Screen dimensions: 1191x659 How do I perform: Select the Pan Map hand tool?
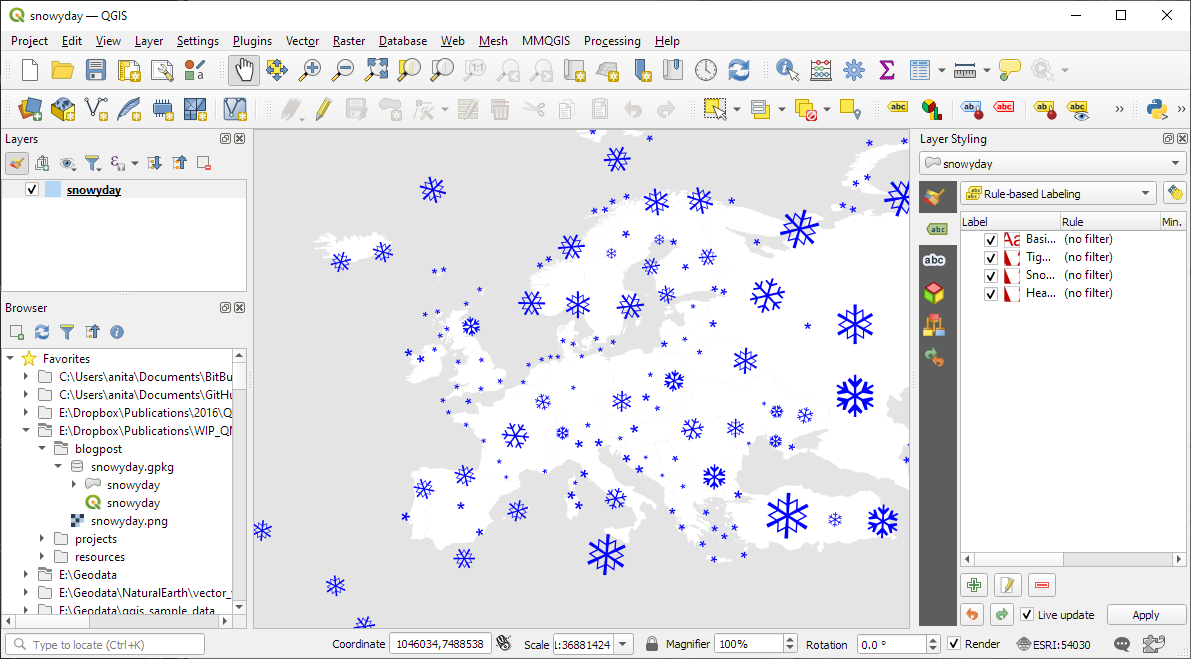(x=243, y=70)
